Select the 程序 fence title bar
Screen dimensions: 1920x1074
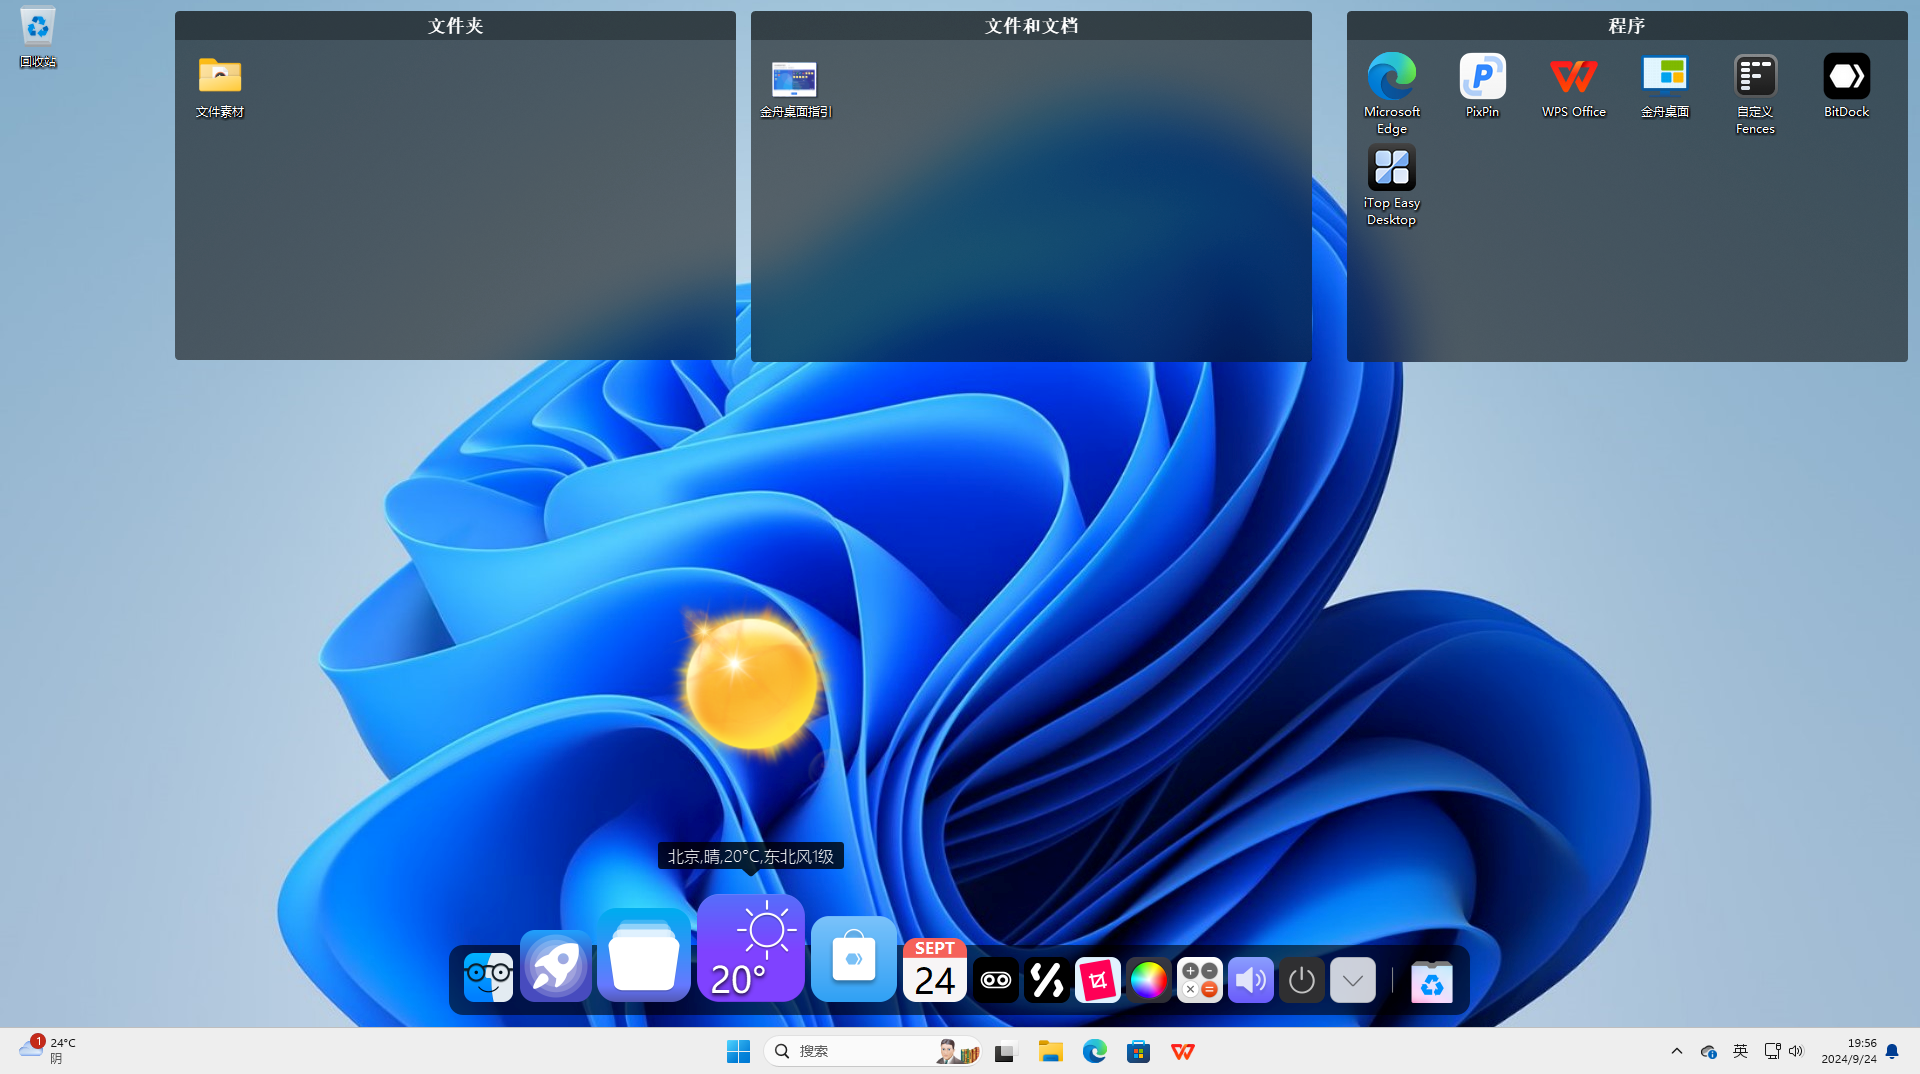point(1626,26)
